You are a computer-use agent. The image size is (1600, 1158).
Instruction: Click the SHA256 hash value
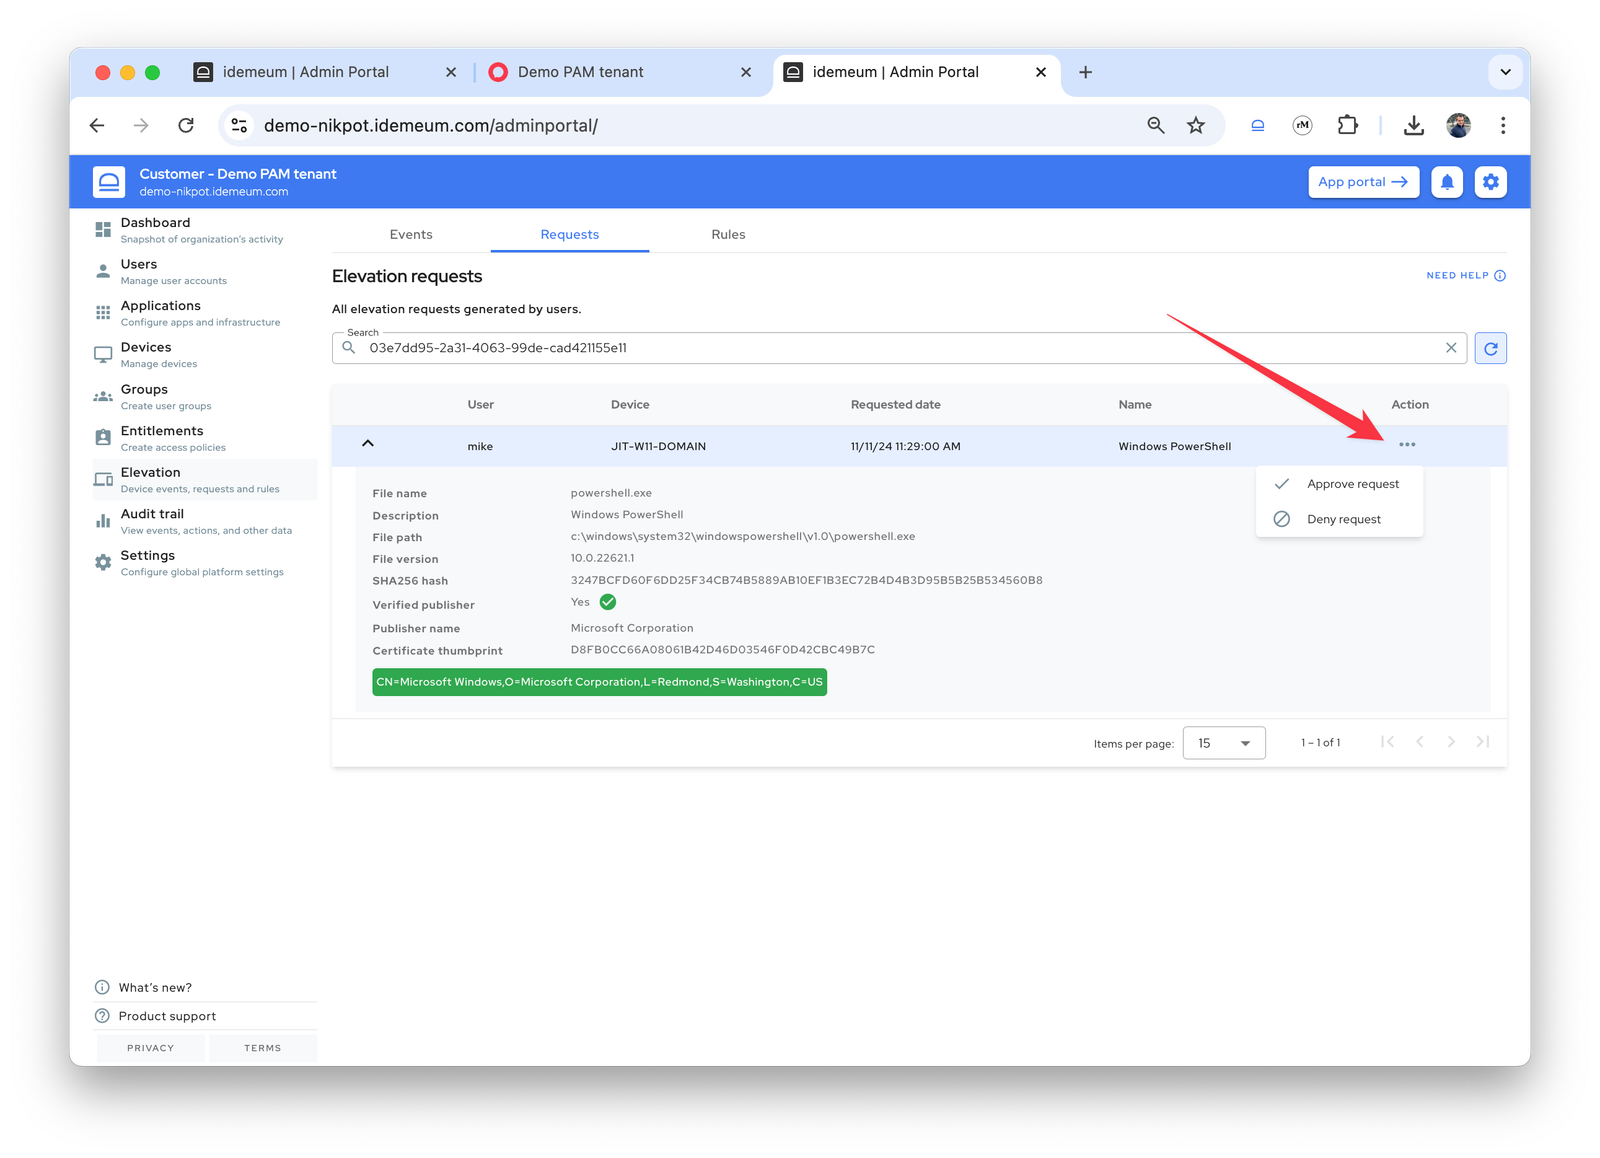coord(806,580)
